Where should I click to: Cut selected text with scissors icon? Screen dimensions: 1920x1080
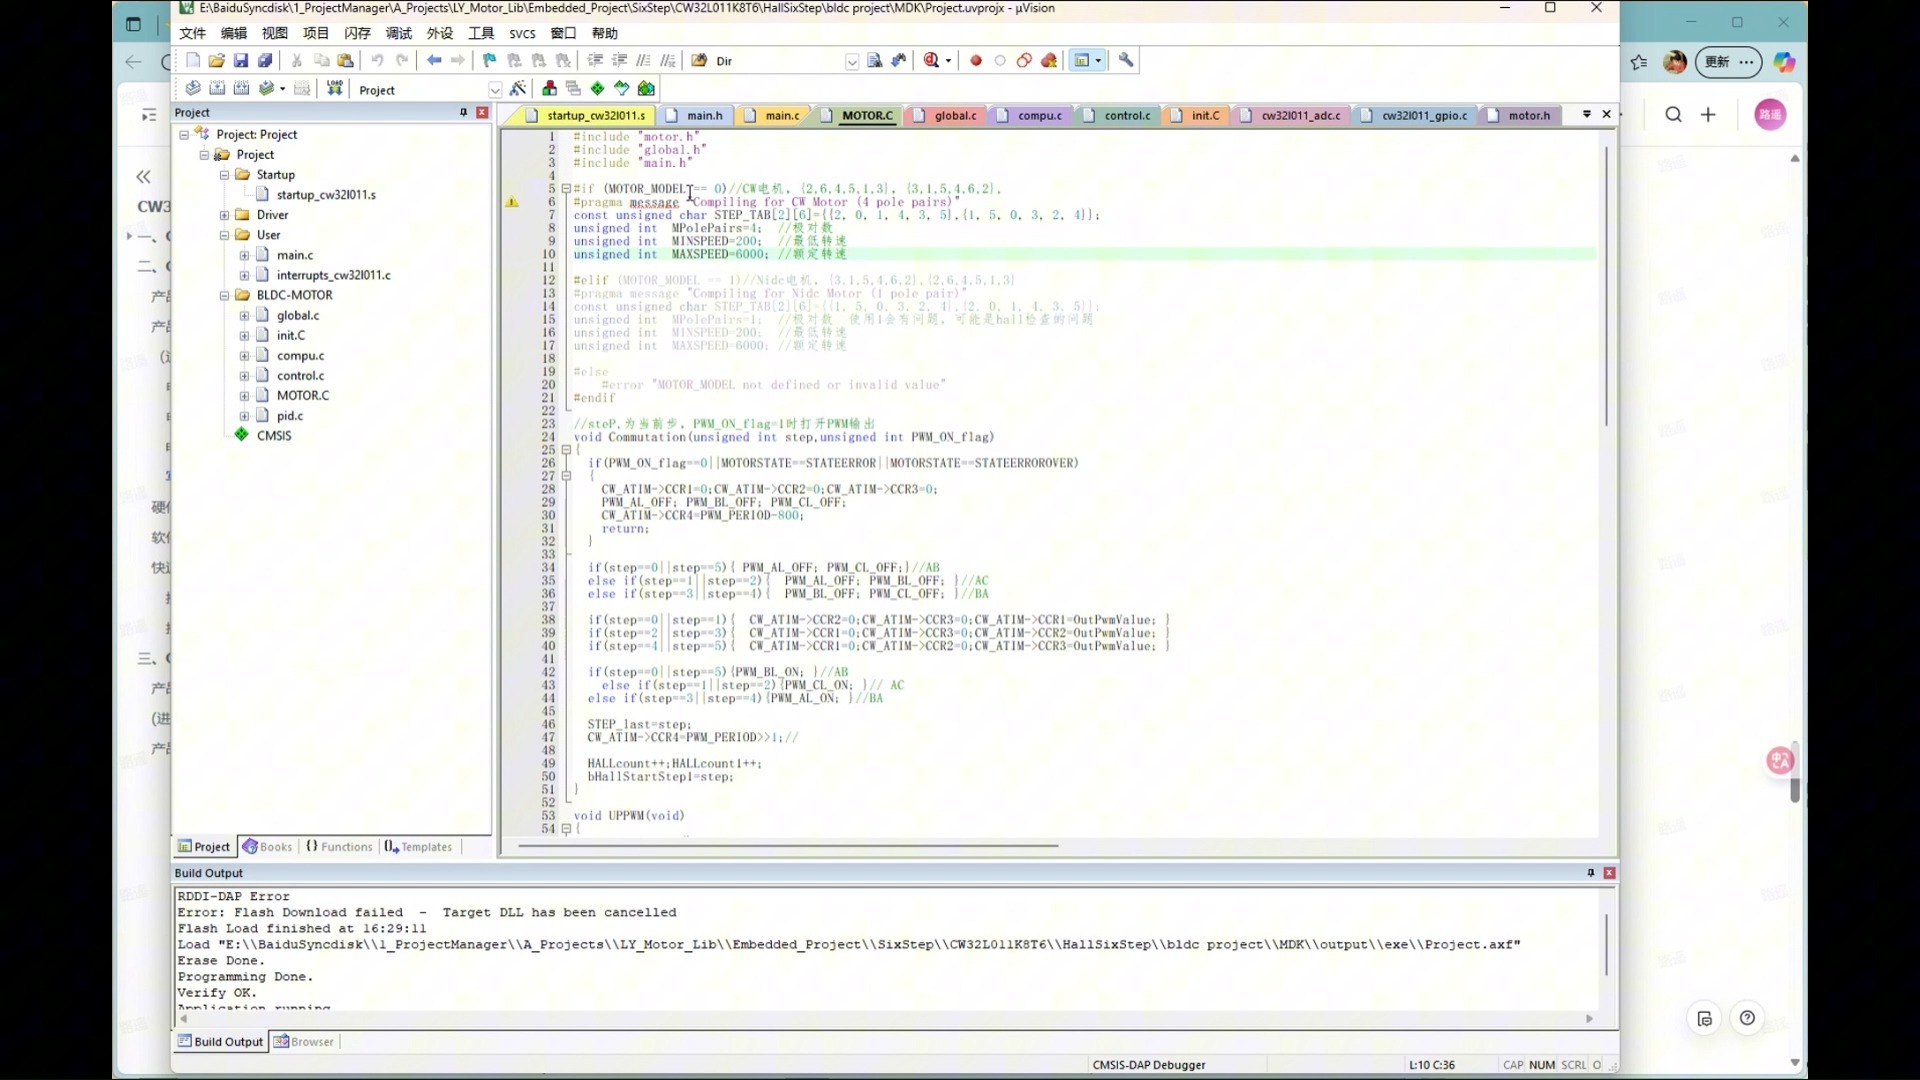coord(297,60)
